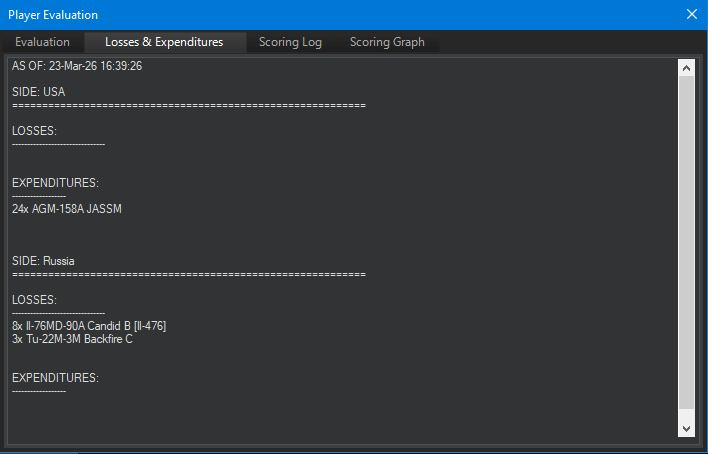Open the Scoring Log tab
Viewport: 708px width, 454px height.
(x=288, y=42)
